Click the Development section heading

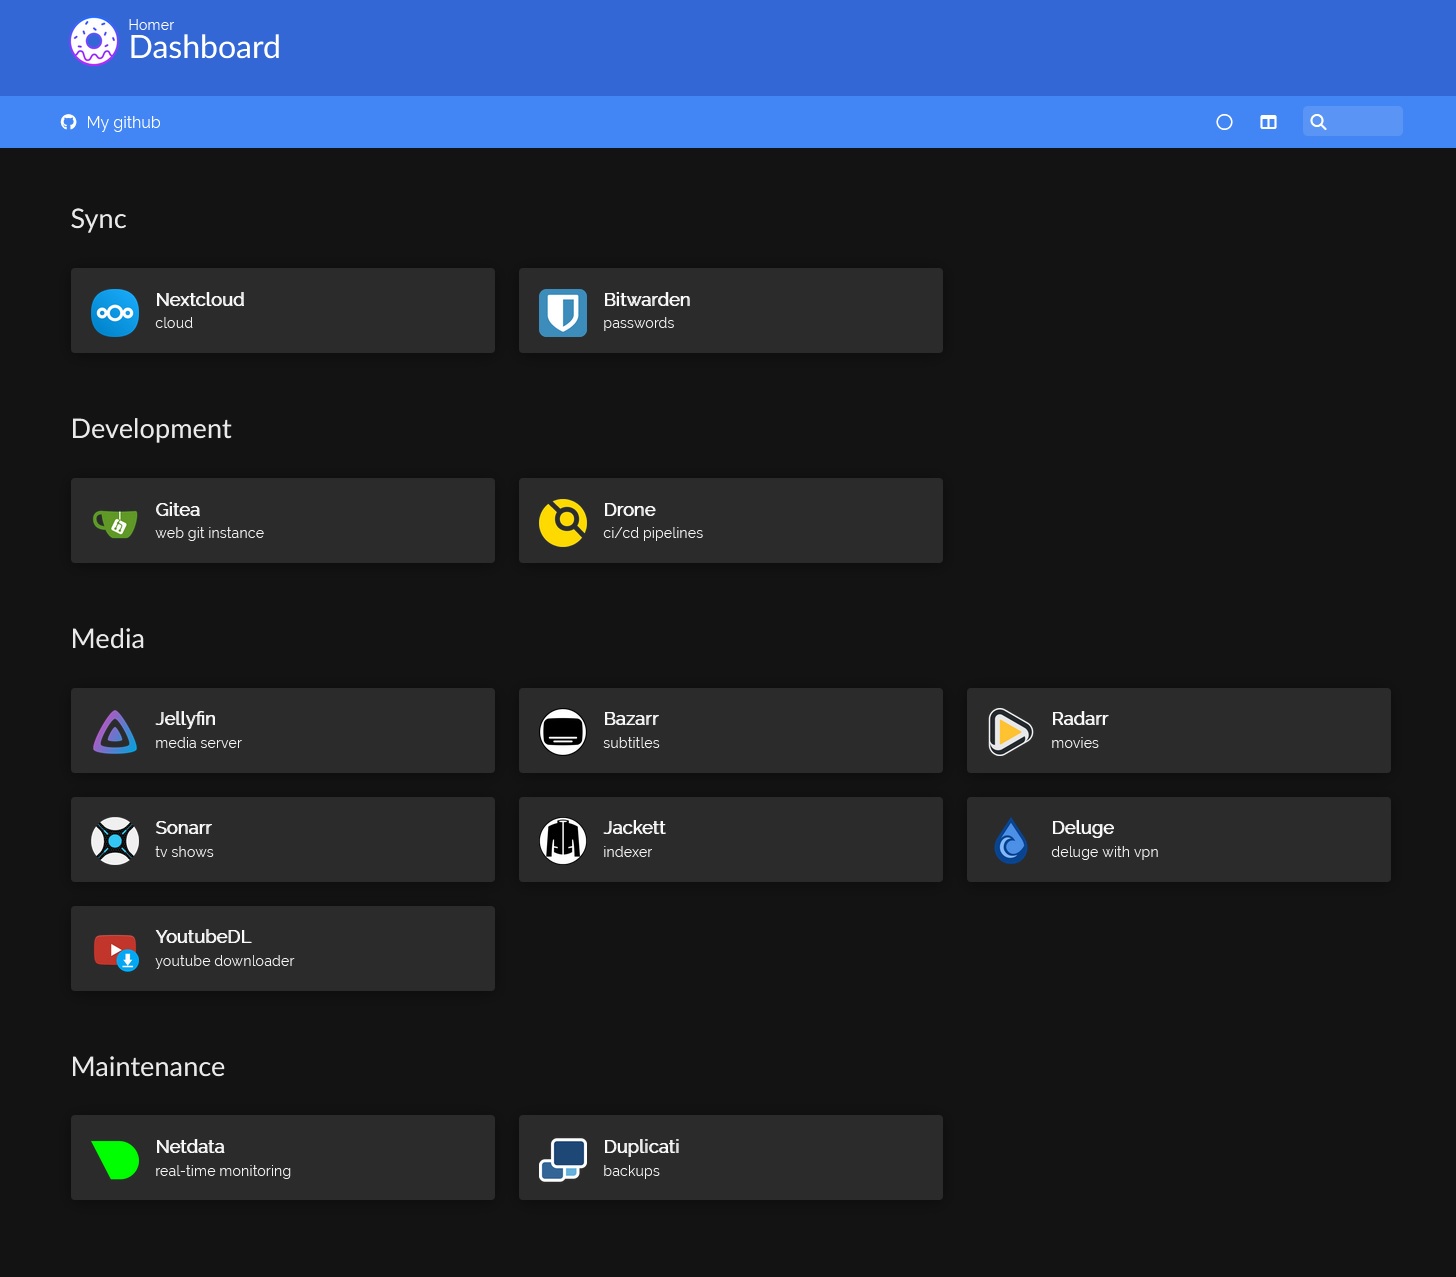click(x=151, y=429)
